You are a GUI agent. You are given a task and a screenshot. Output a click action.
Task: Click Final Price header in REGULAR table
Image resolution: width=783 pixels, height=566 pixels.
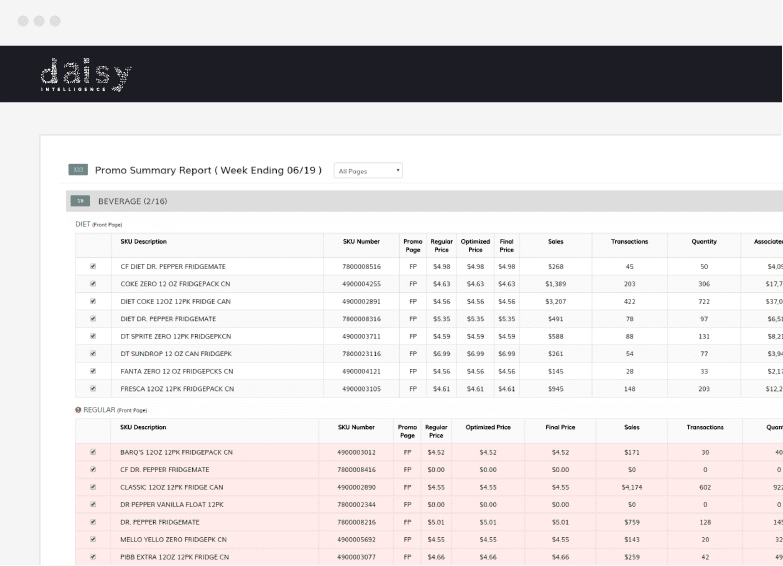click(x=560, y=428)
